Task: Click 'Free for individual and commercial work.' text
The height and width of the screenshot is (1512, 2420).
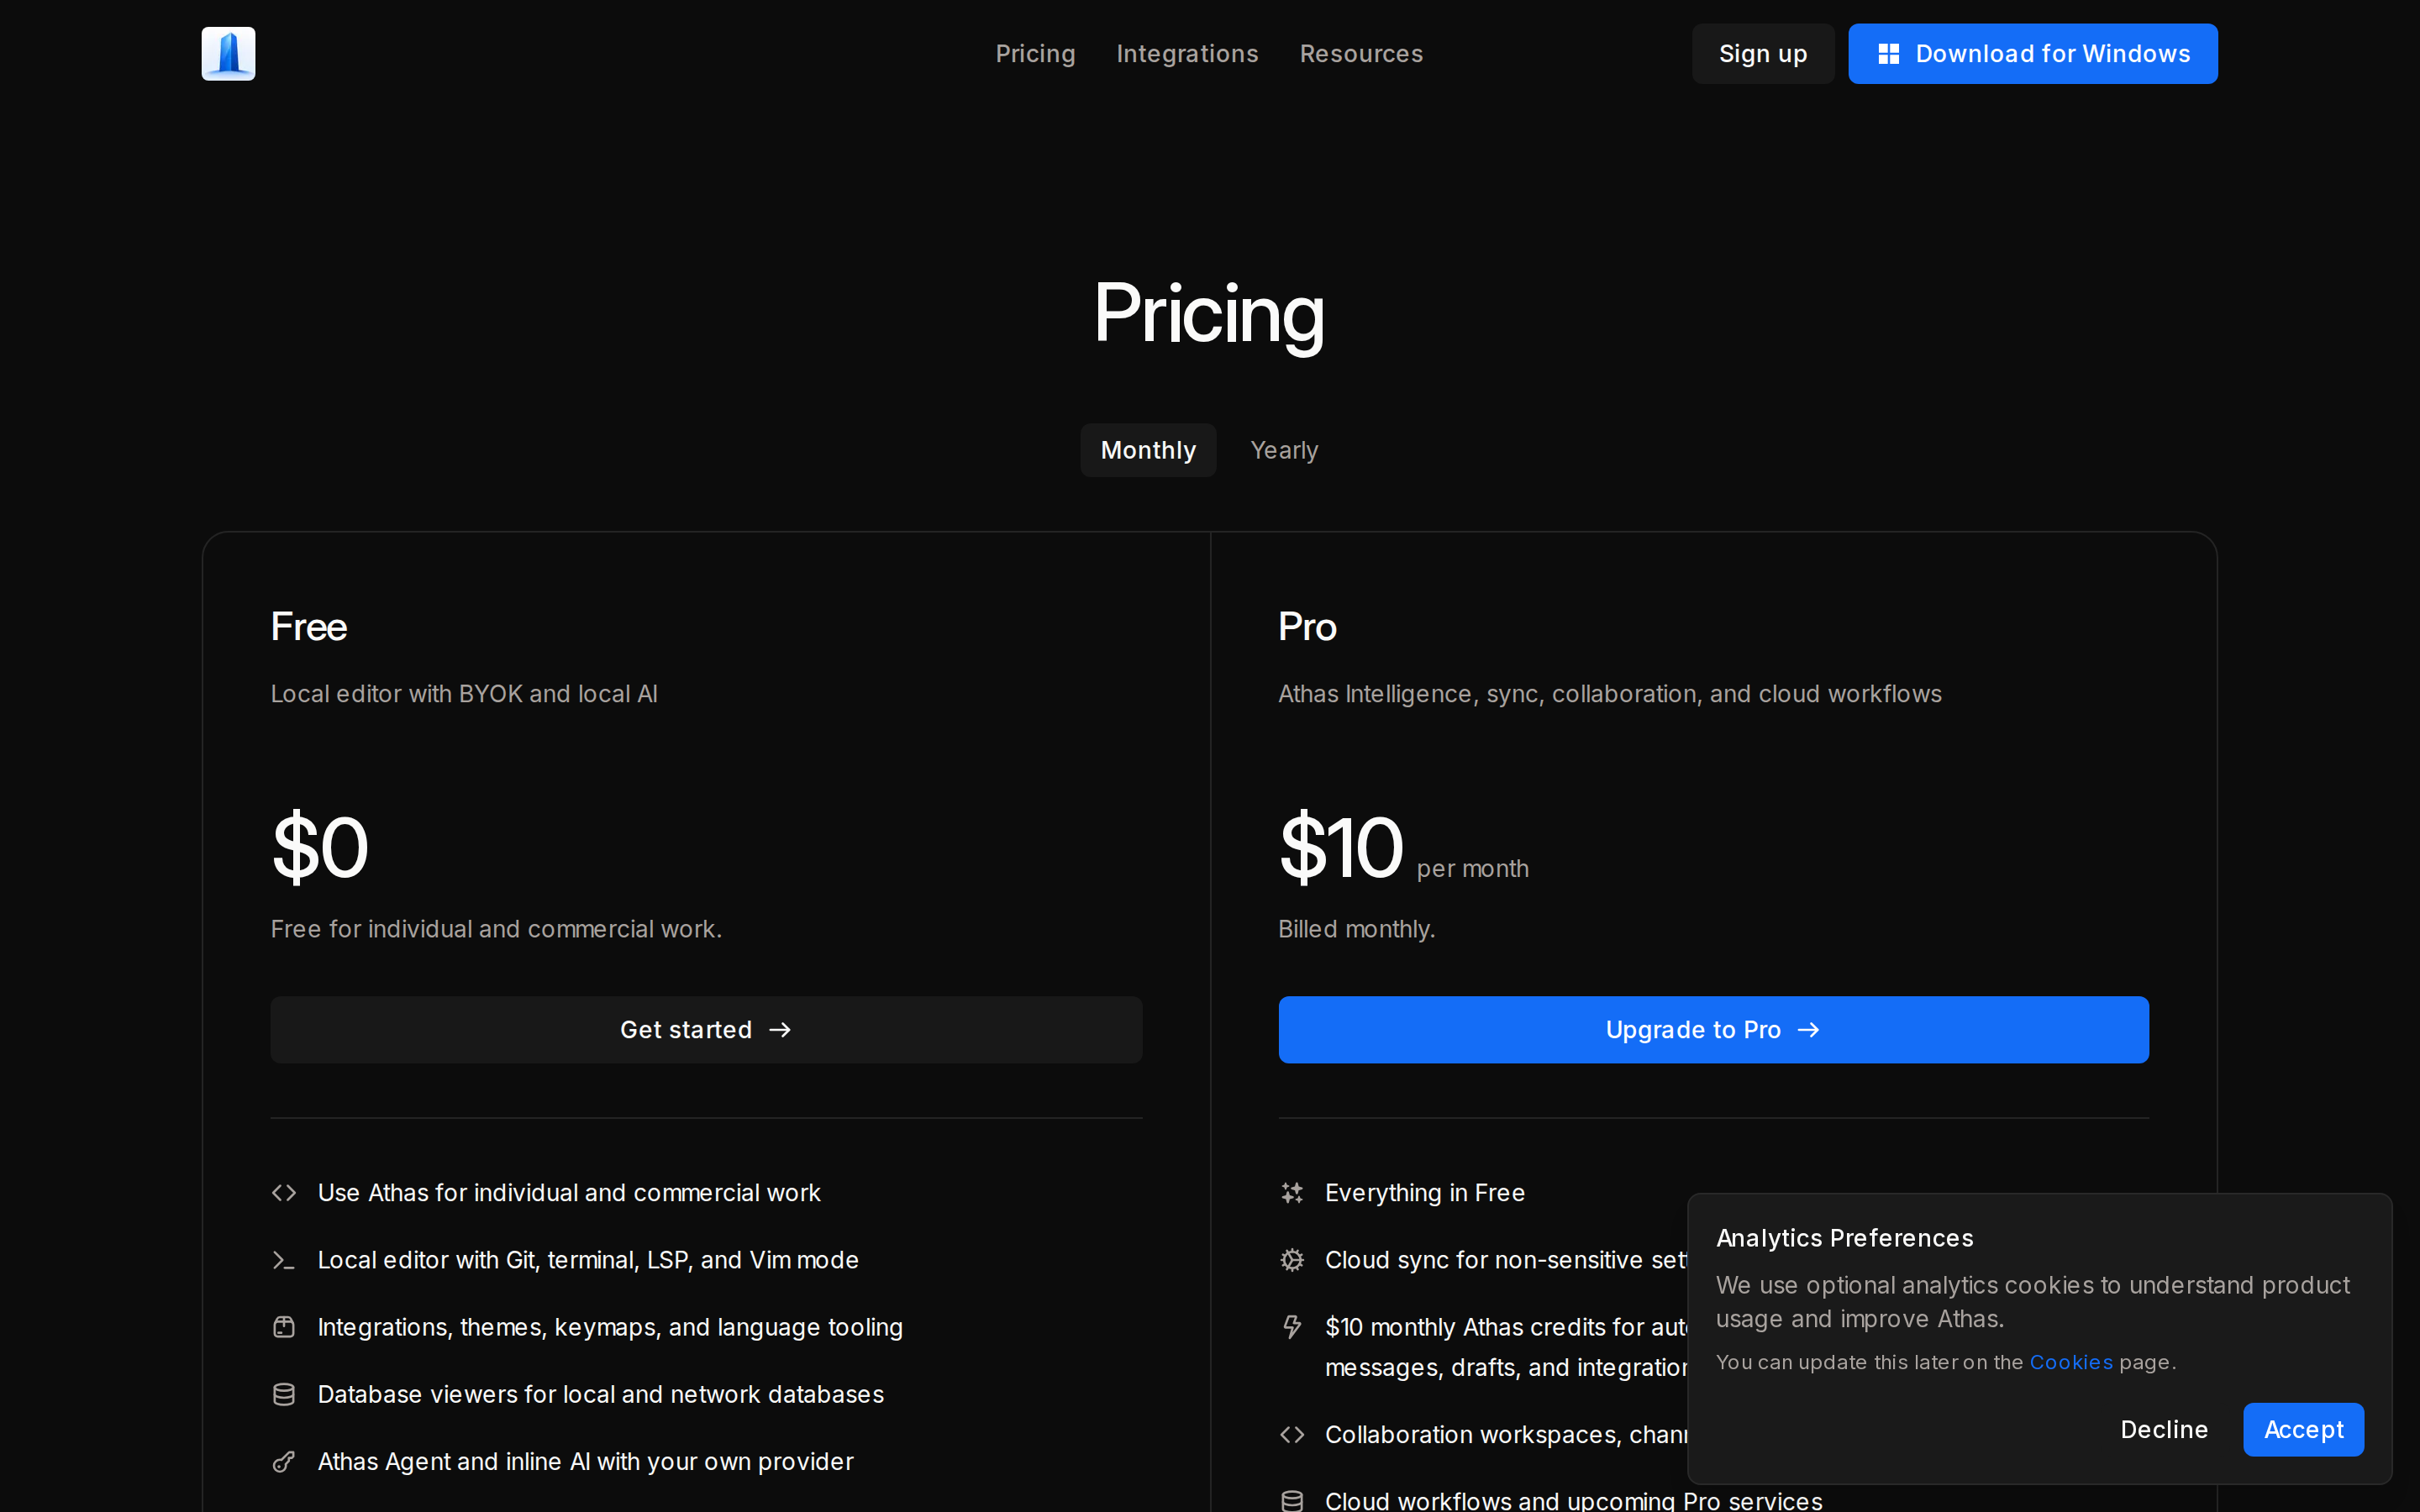Action: [496, 929]
